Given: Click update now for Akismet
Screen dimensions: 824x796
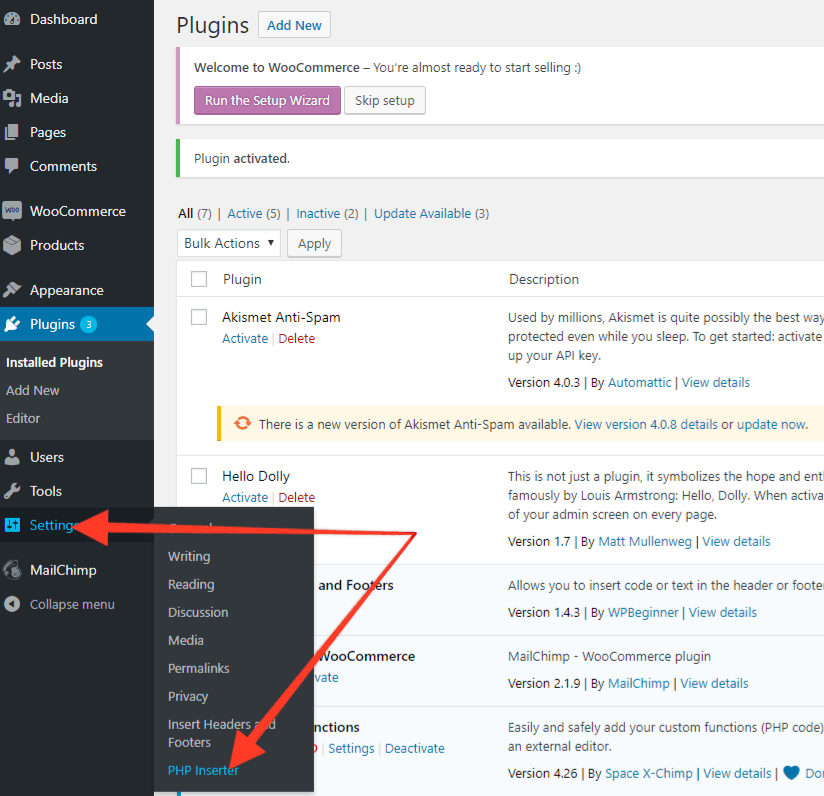Looking at the screenshot, I should pyautogui.click(x=771, y=424).
